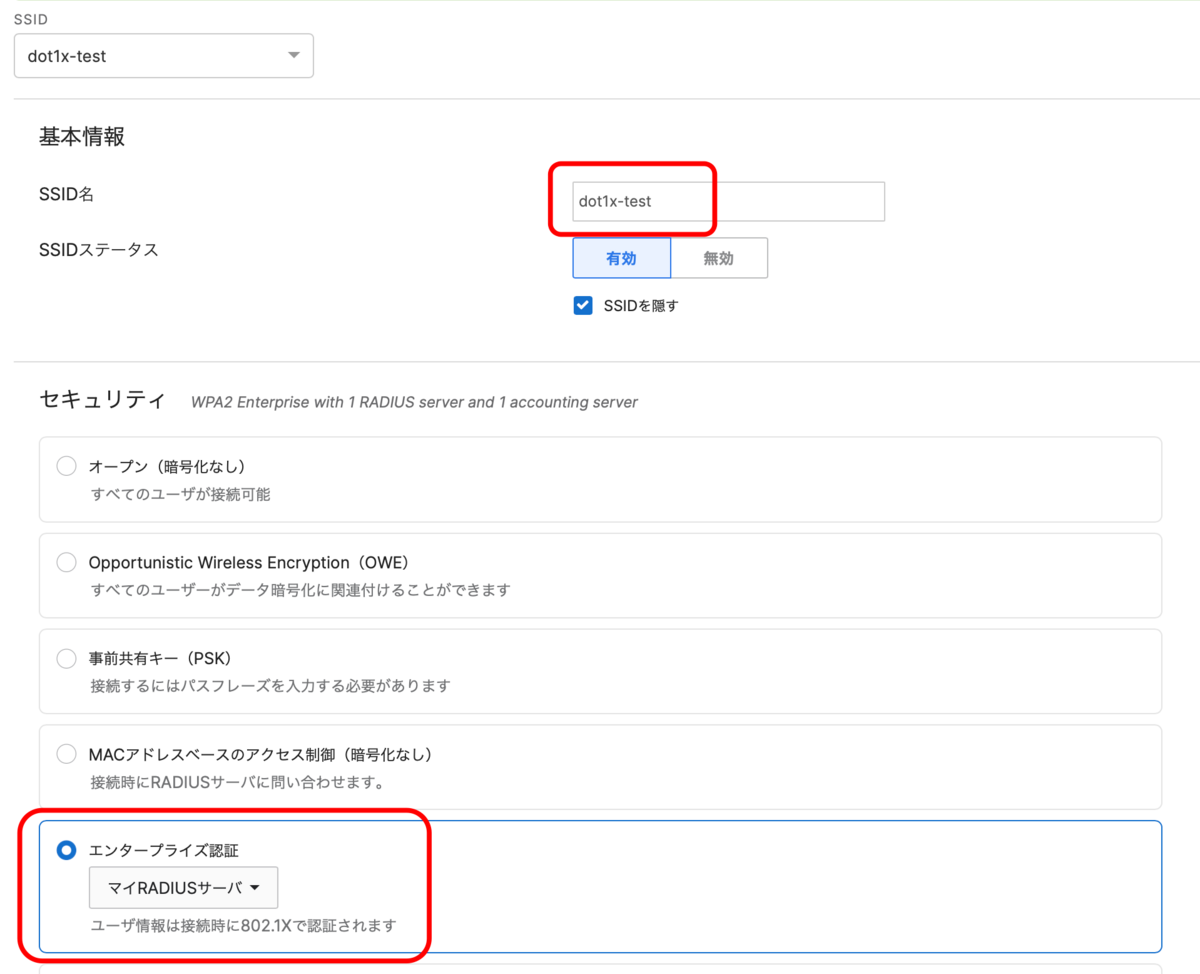Open the SSID dropdown showing dot1x-test
This screenshot has width=1200, height=974.
click(163, 55)
